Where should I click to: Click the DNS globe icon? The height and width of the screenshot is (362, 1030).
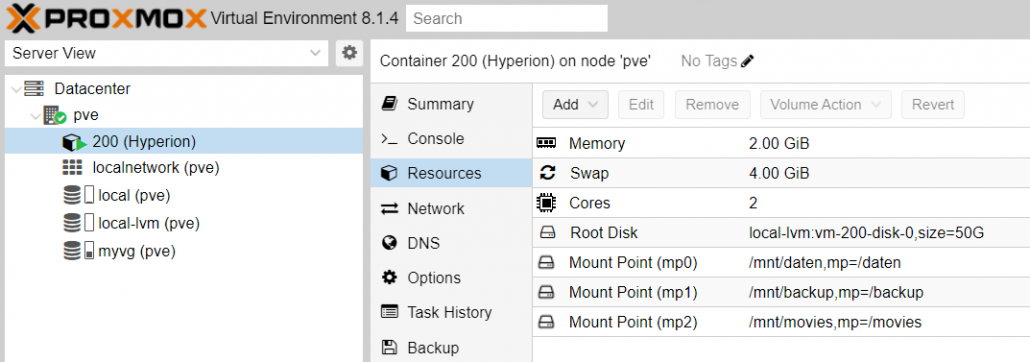390,243
